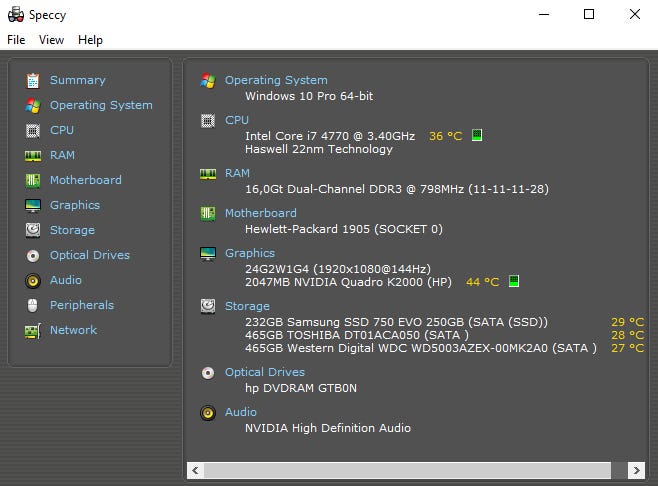Click the Windows 10 Pro 64-bit text

click(309, 96)
